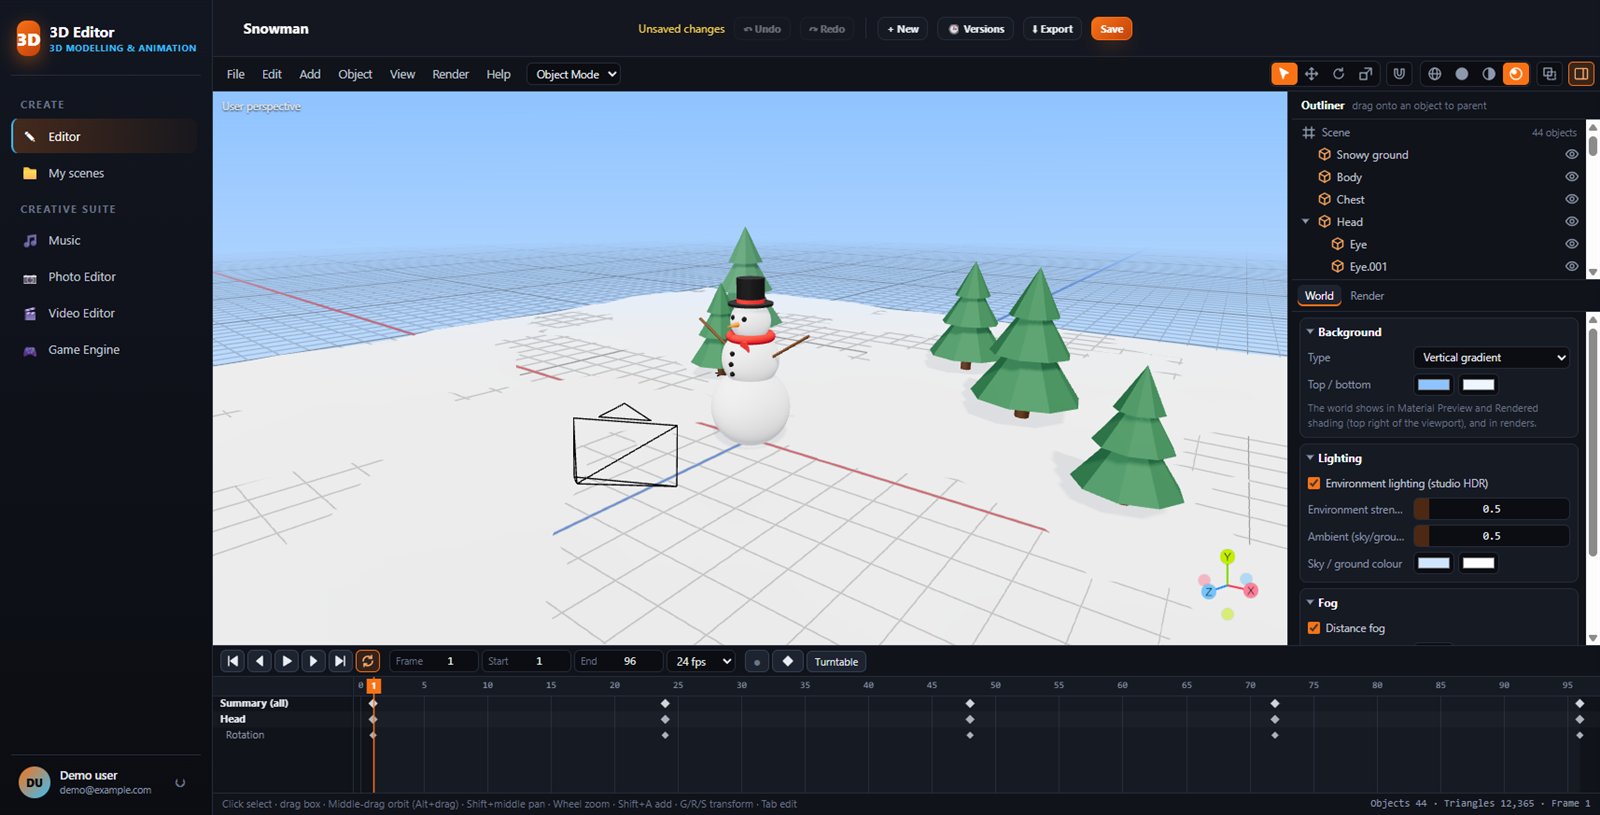This screenshot has height=815, width=1600.
Task: Toggle visibility of the Body object
Action: (x=1572, y=177)
